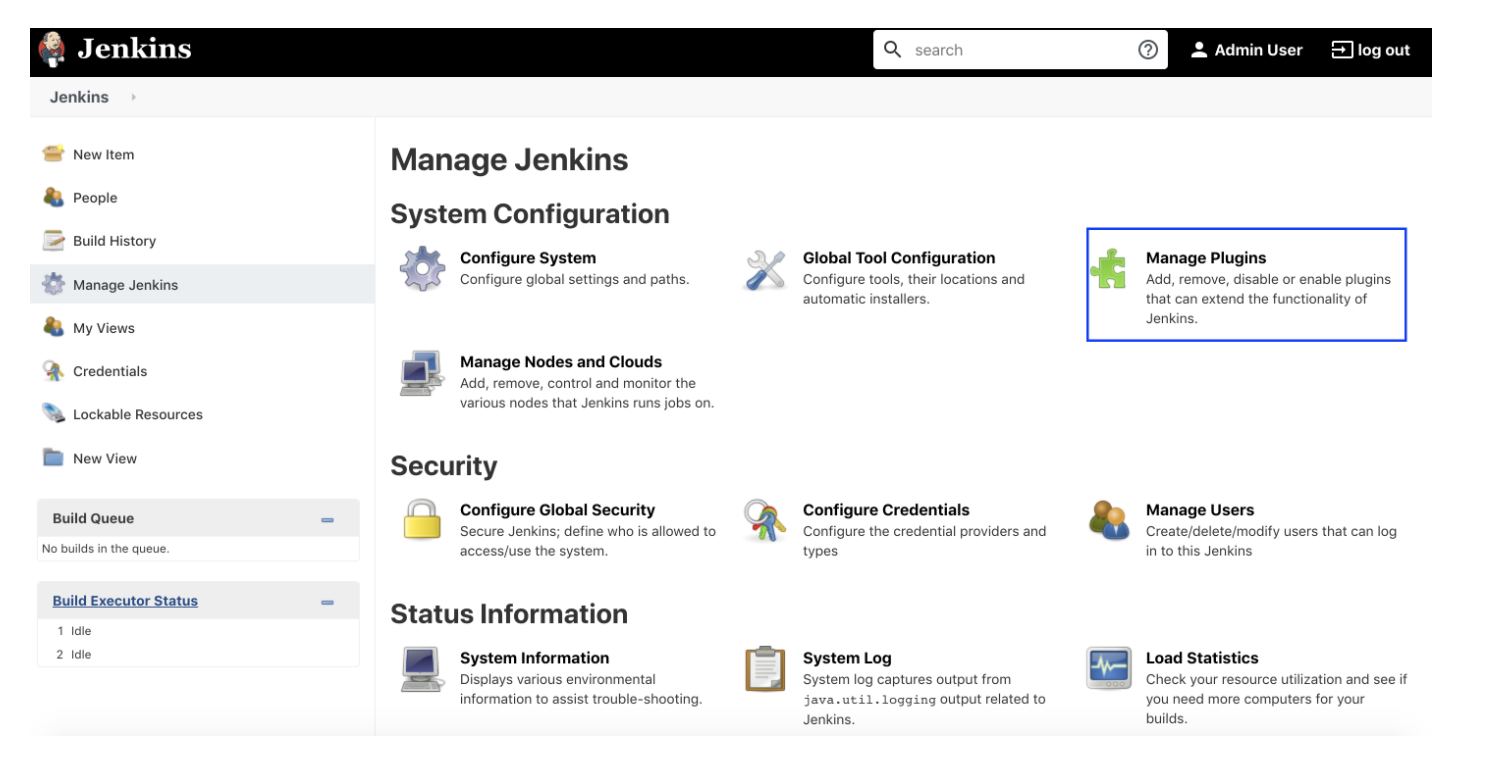Click the Manage Nodes and Clouds computers icon
The image size is (1494, 778).
point(421,373)
